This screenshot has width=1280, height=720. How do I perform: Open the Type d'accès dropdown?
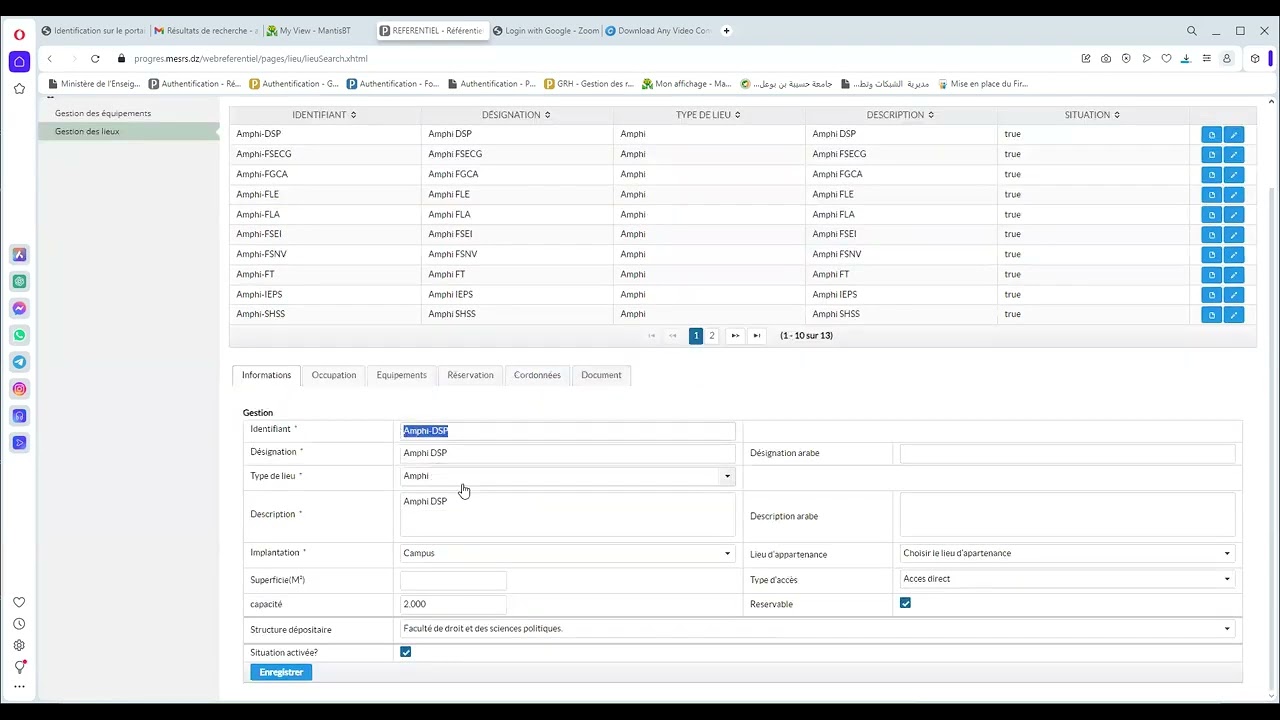1067,579
